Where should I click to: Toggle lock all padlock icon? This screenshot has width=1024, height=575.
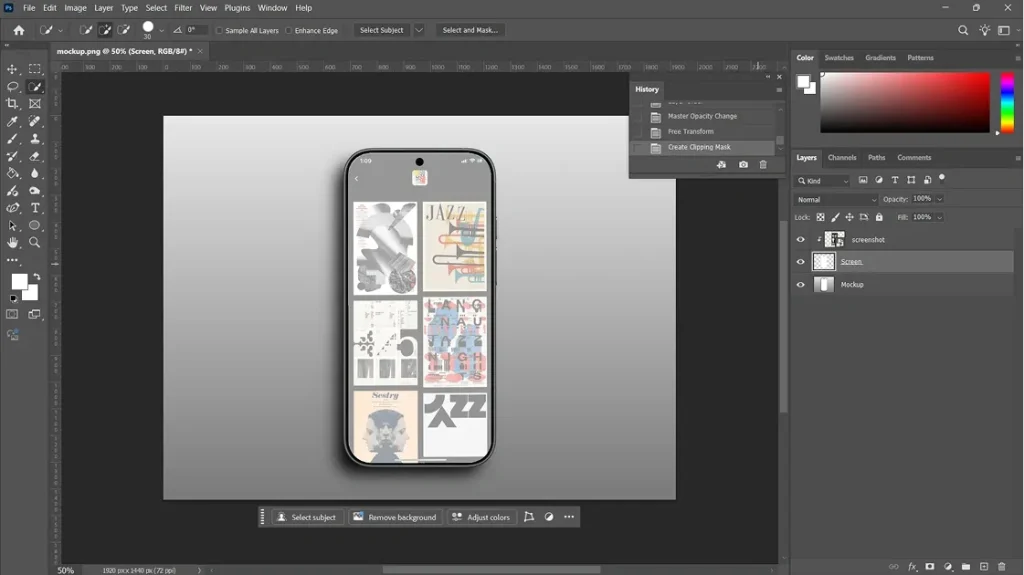[879, 217]
